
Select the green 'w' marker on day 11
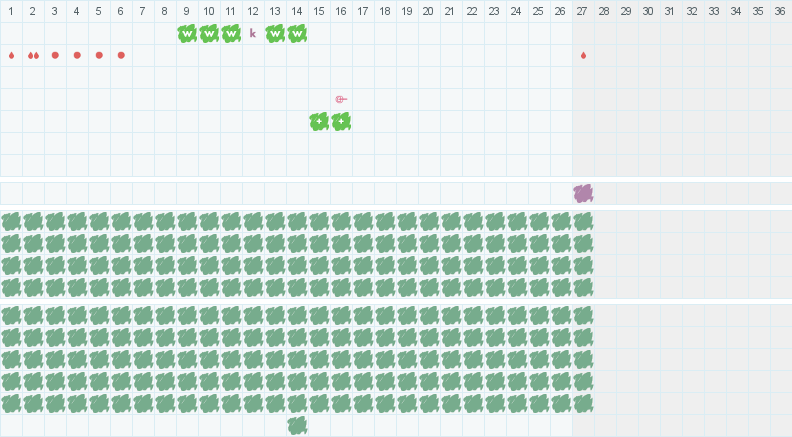pyautogui.click(x=231, y=33)
